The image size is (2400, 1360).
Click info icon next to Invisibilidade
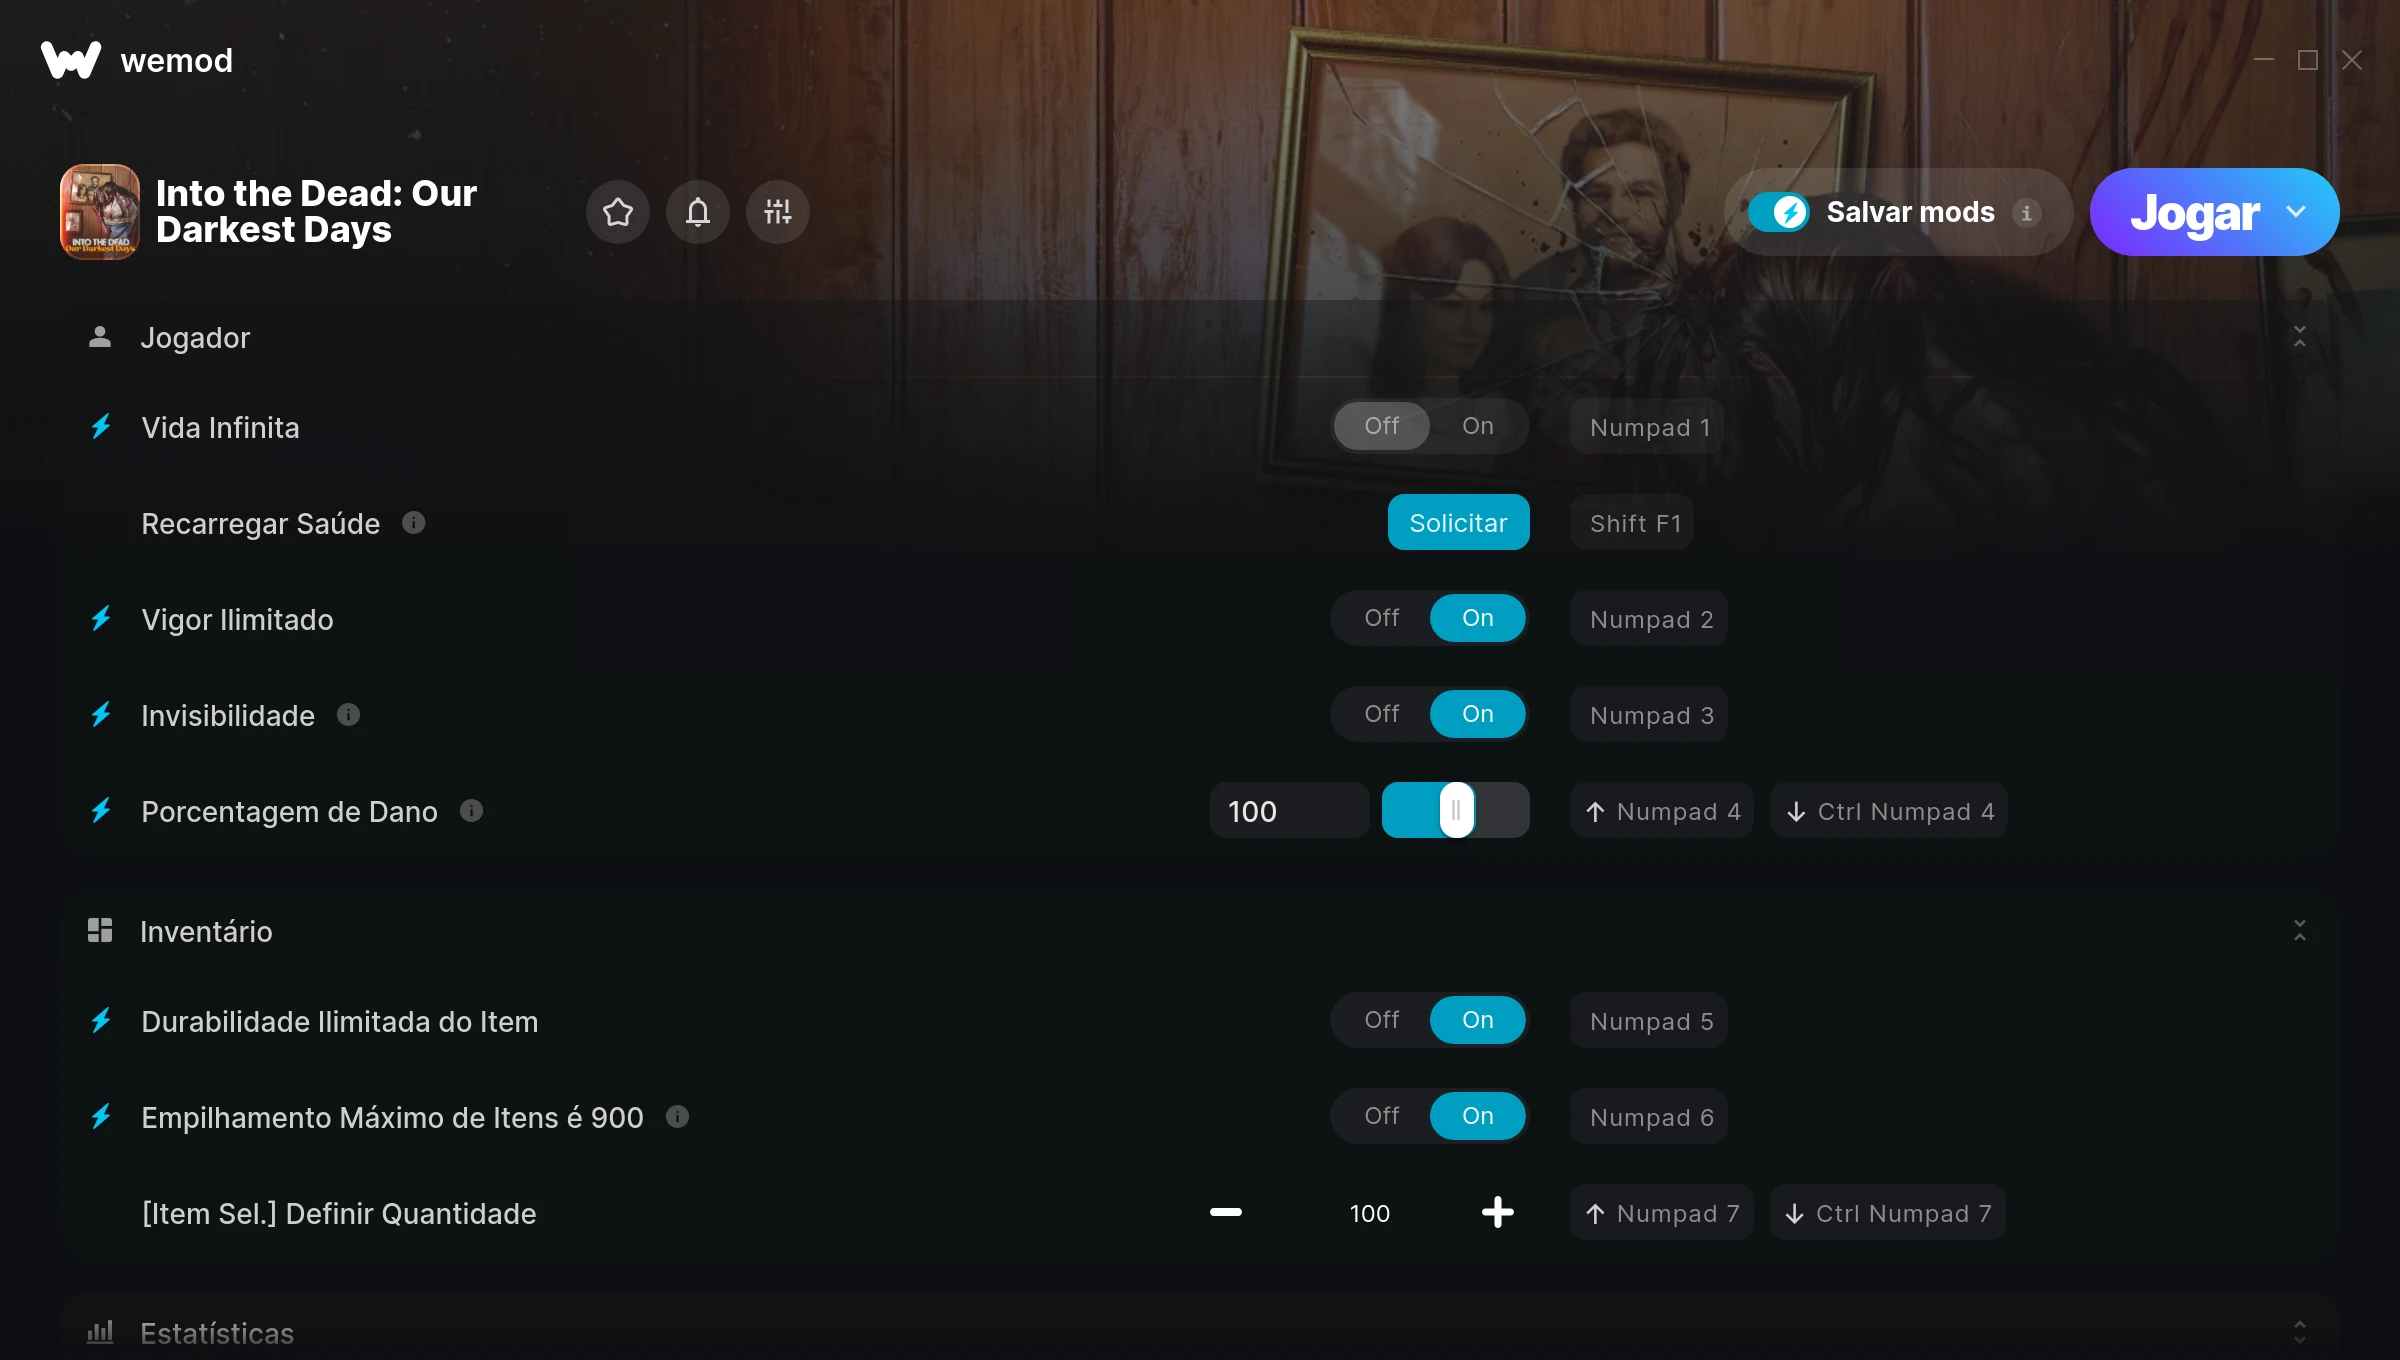point(348,715)
